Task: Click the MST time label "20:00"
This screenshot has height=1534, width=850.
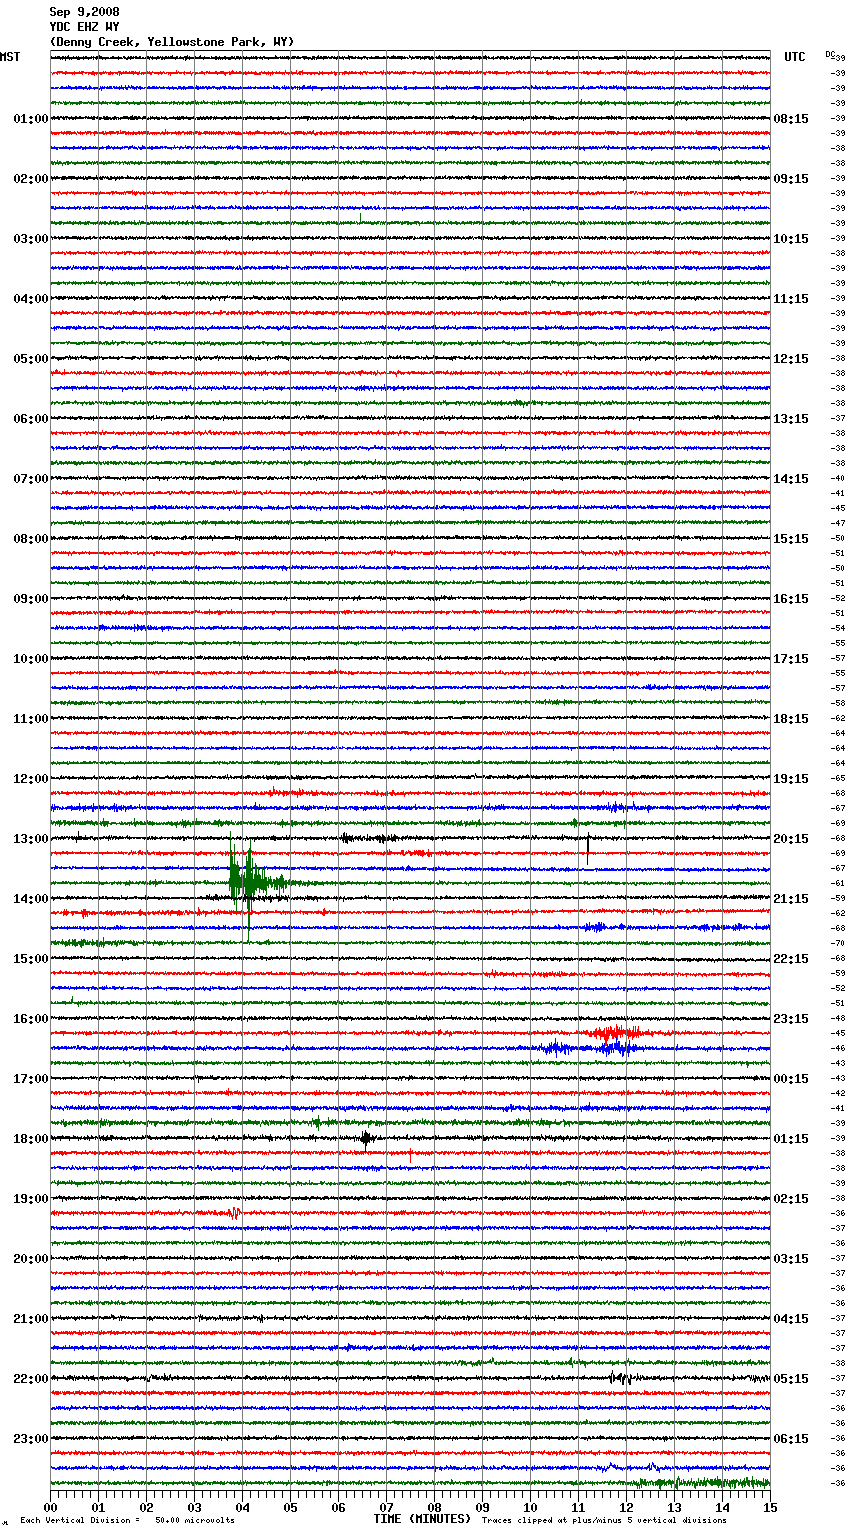Action: [31, 1259]
